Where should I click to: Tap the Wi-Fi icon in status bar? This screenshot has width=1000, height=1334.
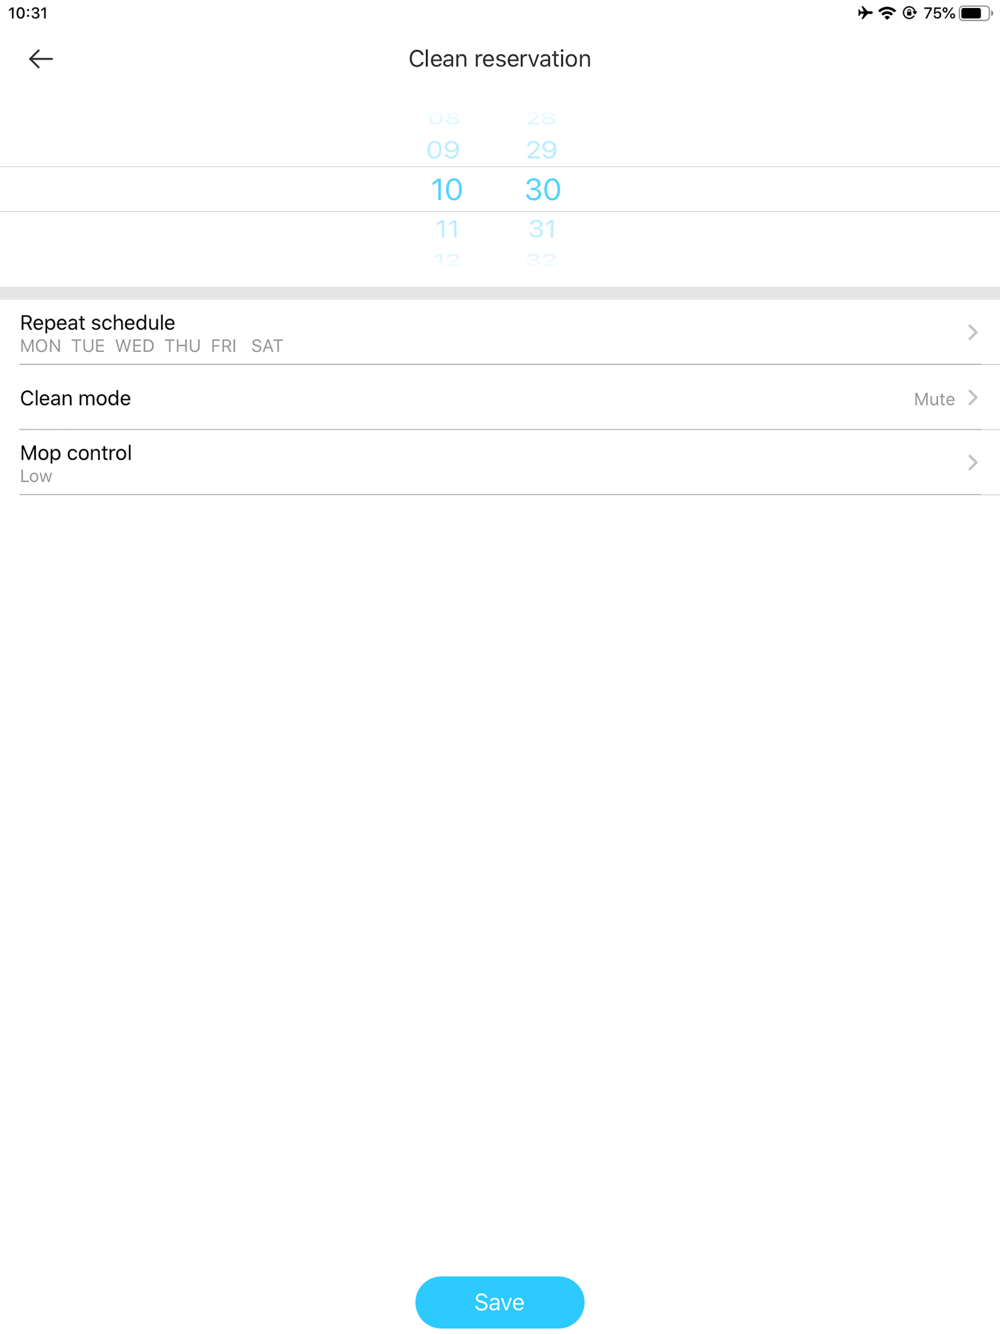(x=887, y=13)
